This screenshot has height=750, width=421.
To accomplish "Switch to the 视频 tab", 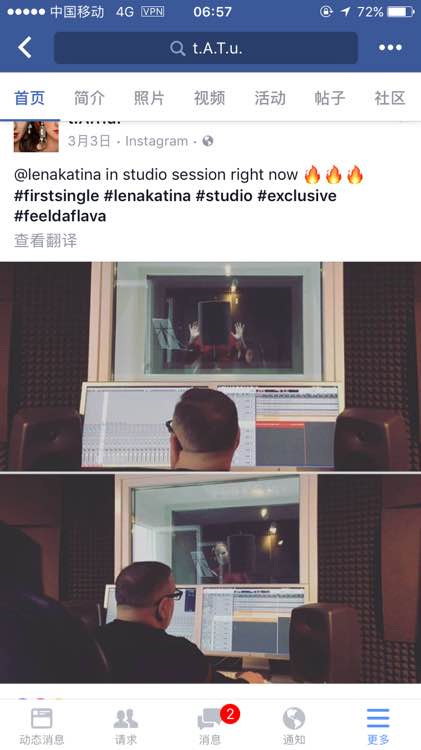I will pyautogui.click(x=209, y=98).
